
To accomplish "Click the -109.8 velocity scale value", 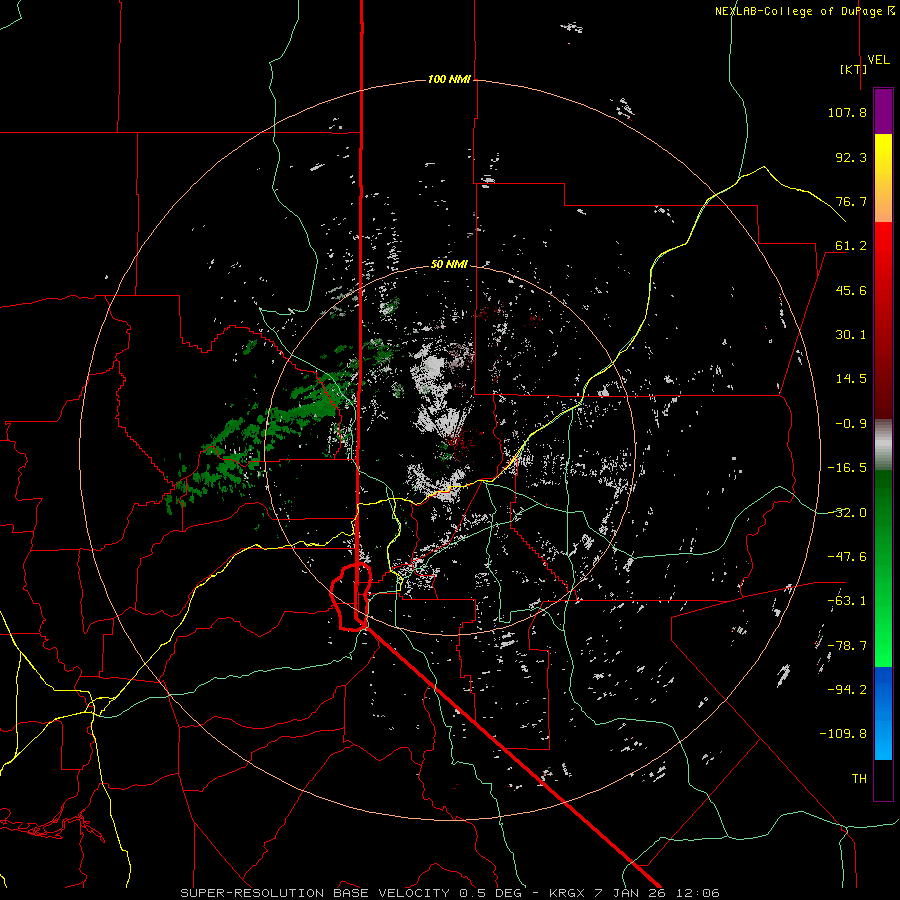I will click(843, 734).
